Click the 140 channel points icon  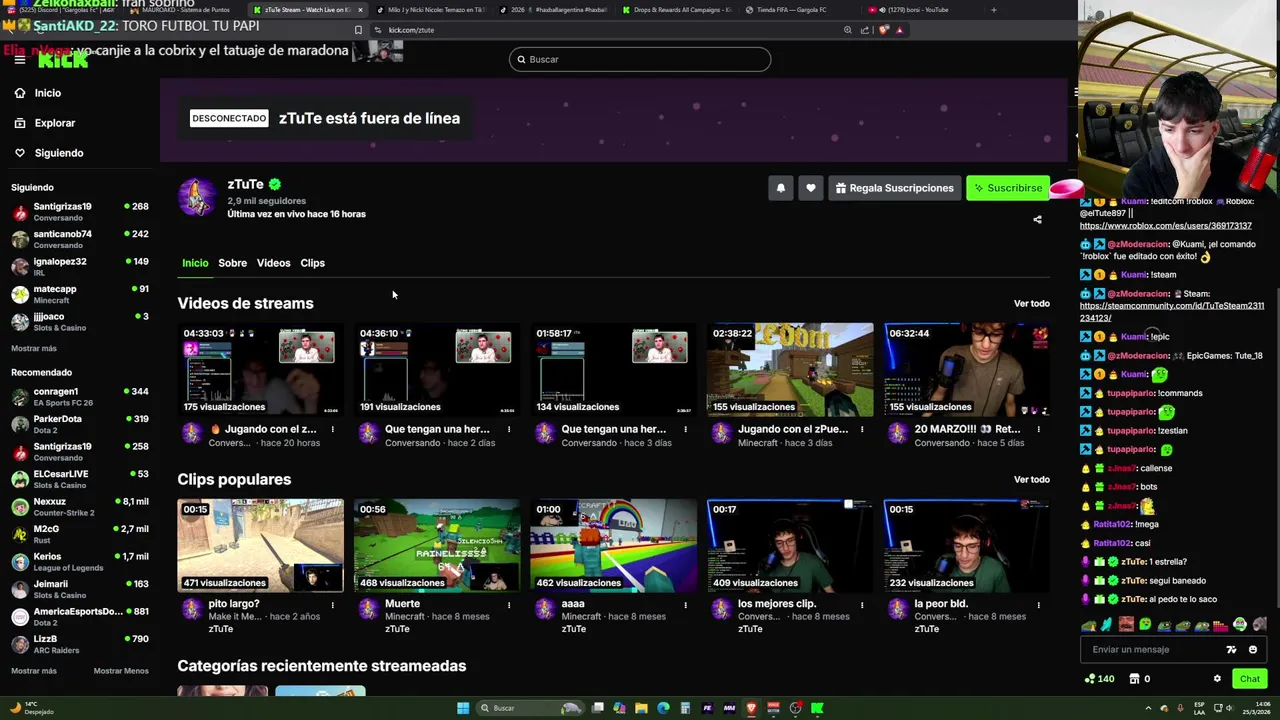click(1100, 679)
